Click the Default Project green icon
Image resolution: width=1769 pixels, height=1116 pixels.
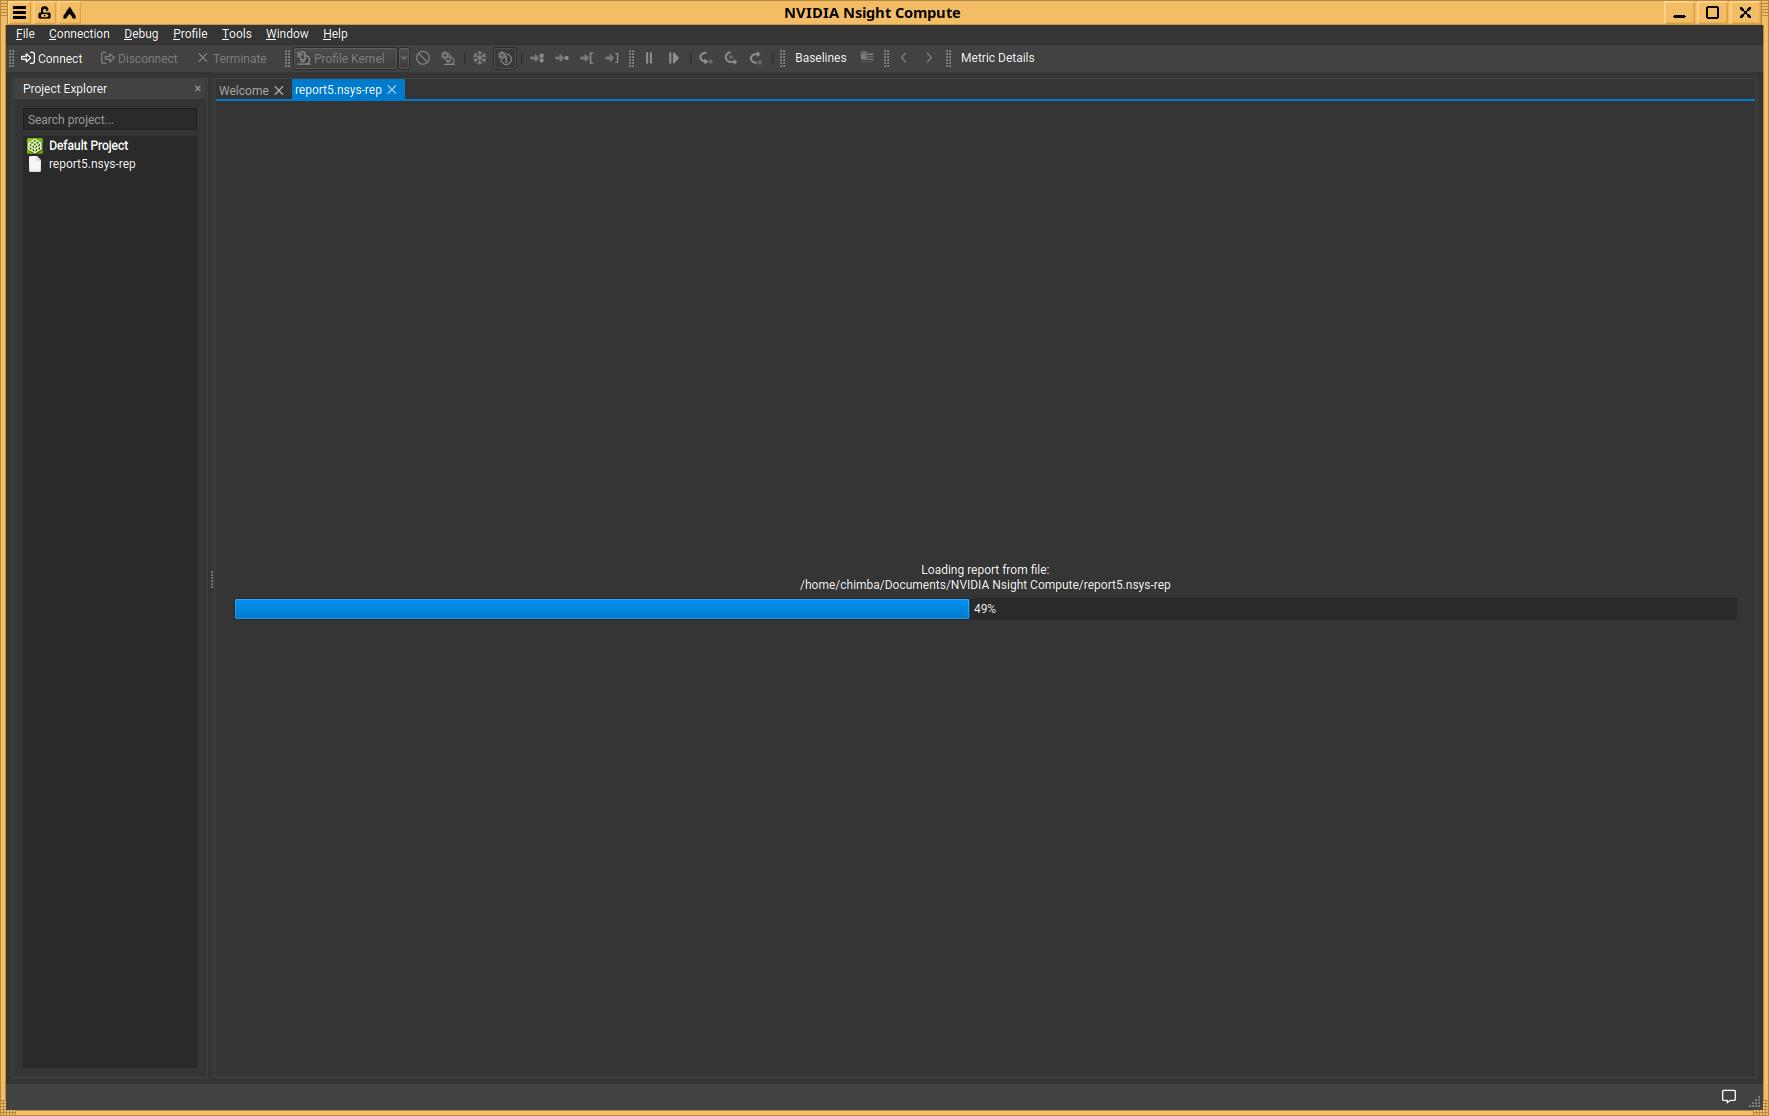click(x=35, y=146)
